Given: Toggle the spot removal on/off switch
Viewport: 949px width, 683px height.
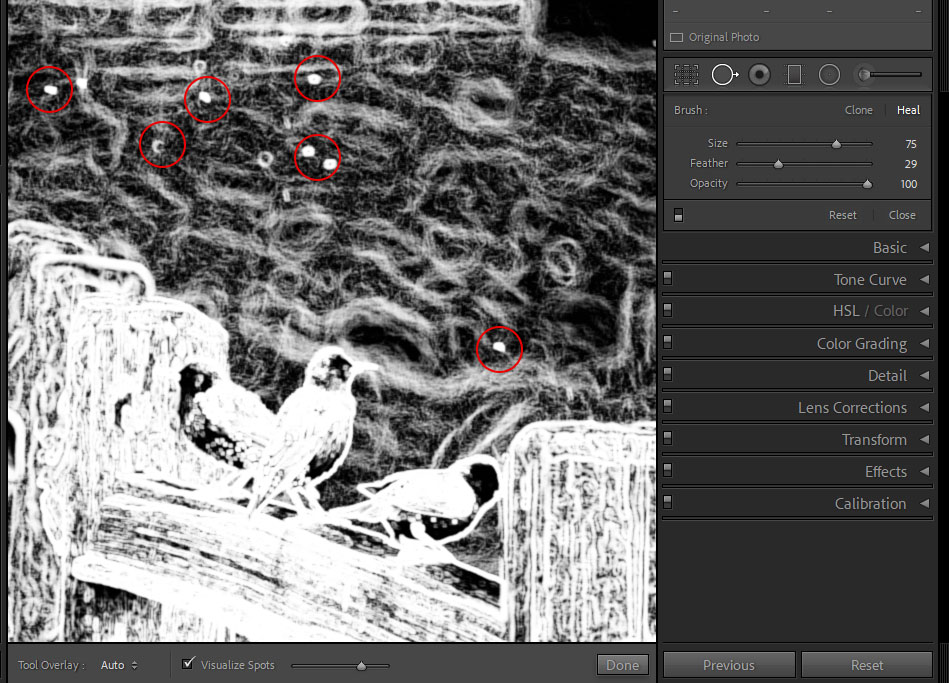Looking at the screenshot, I should click(678, 215).
